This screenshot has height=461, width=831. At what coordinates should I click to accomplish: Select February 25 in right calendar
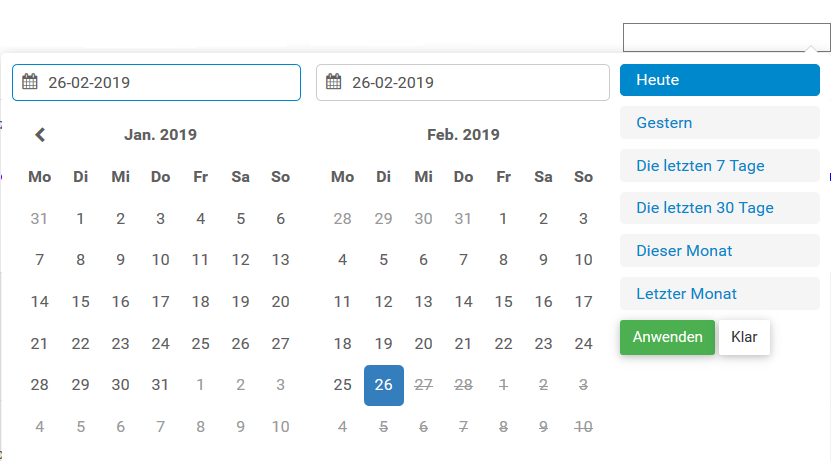coord(342,385)
